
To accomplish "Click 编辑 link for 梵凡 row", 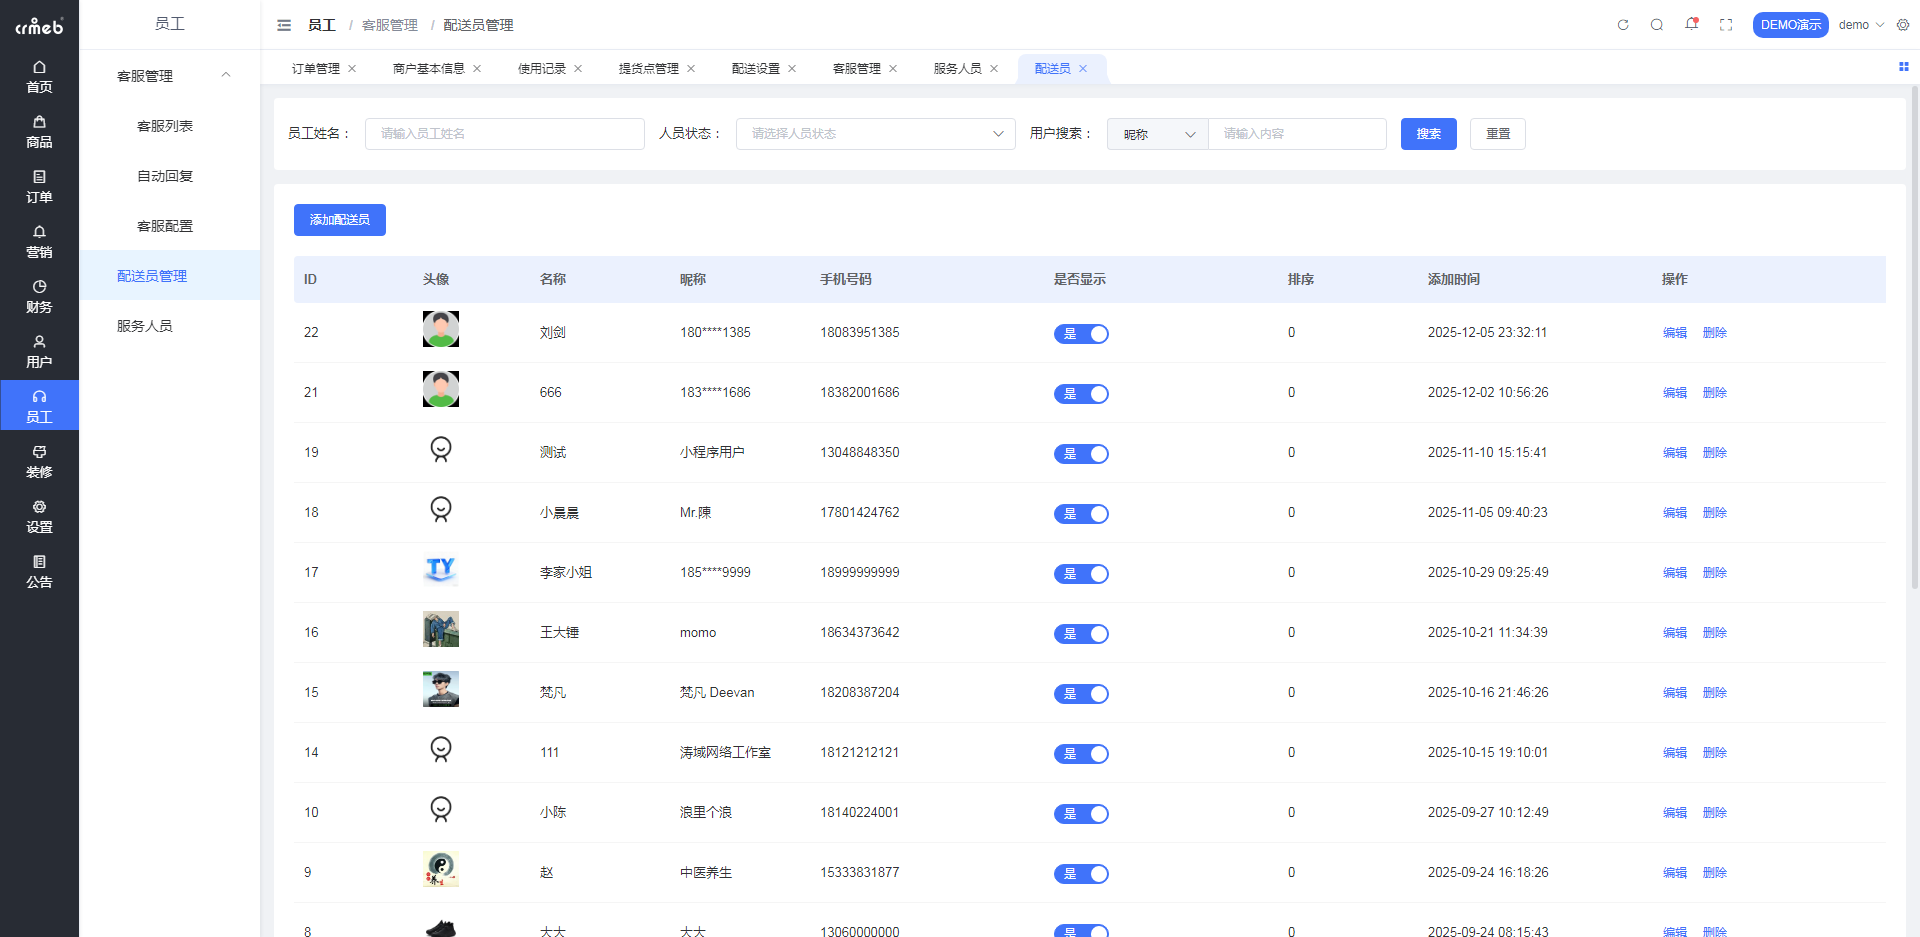I will coord(1674,693).
